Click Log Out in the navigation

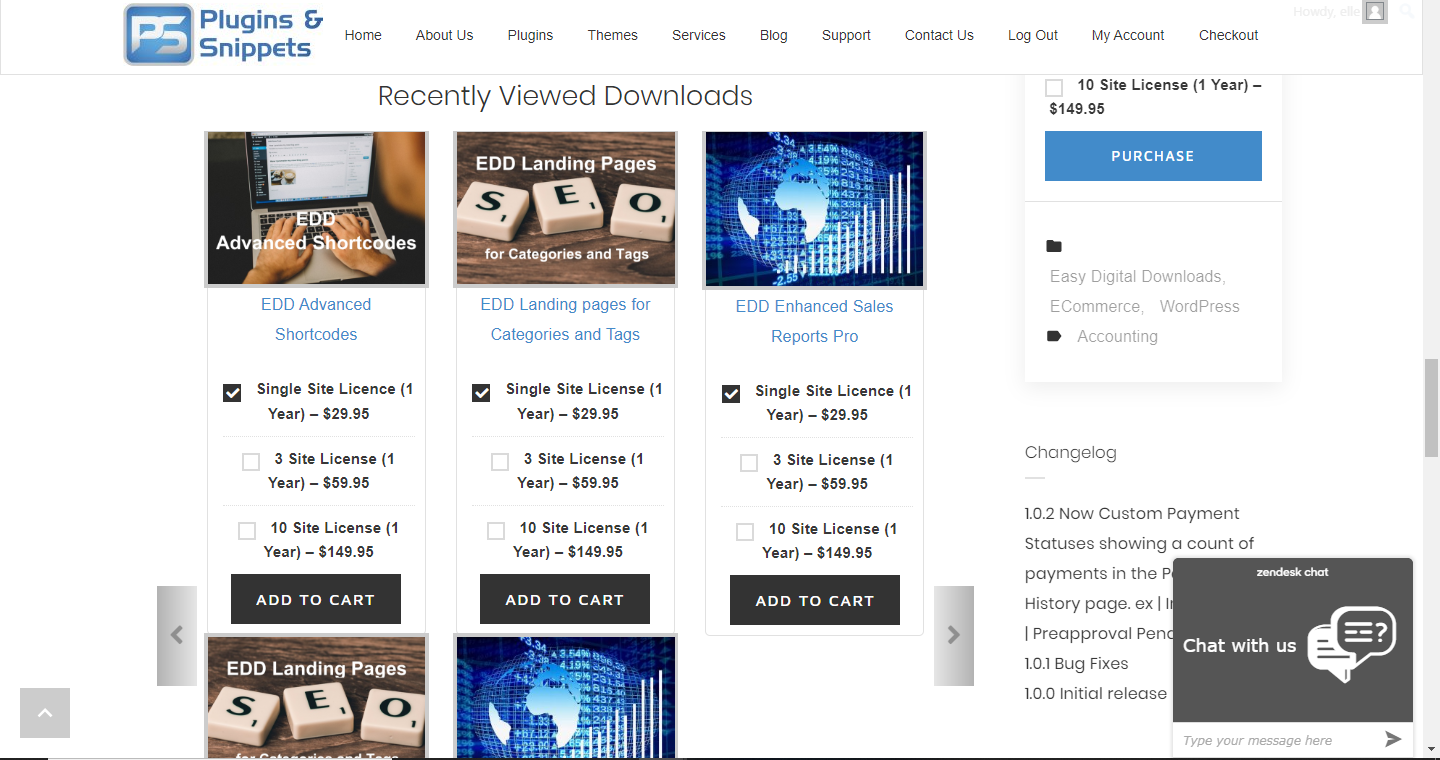click(1033, 35)
